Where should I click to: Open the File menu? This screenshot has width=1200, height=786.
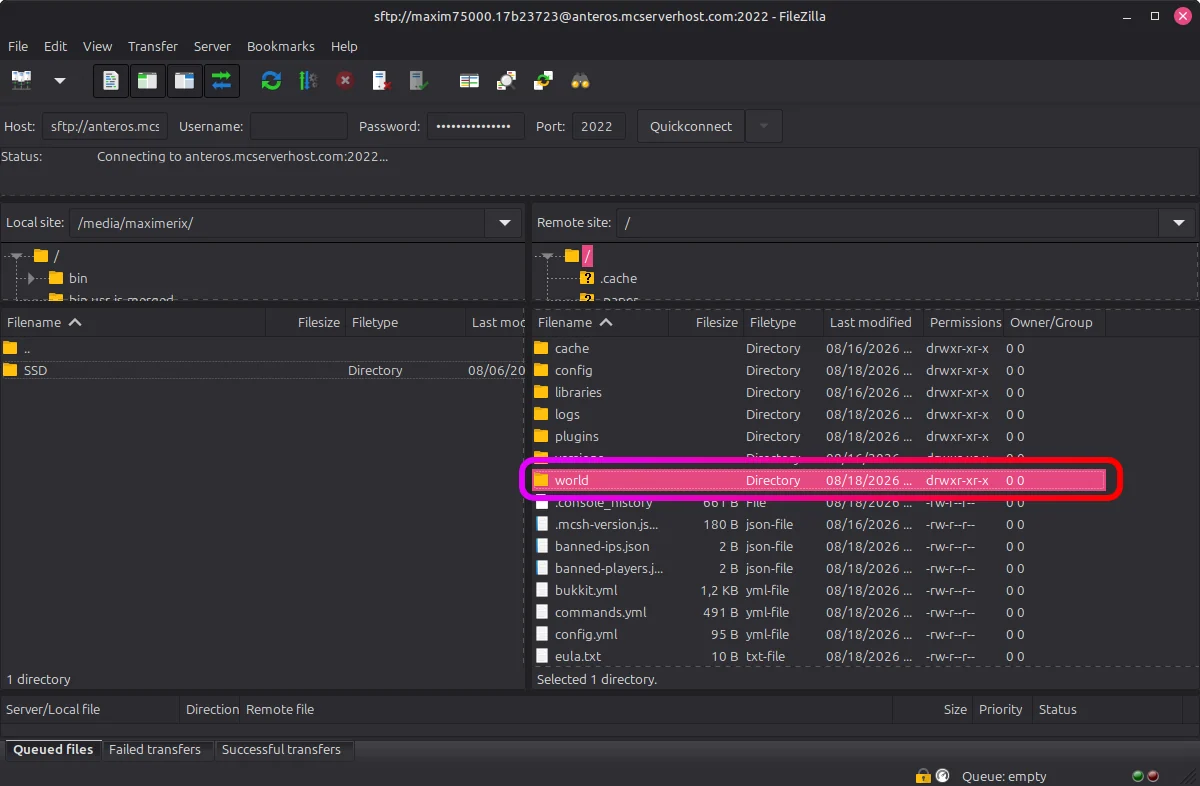tap(18, 46)
